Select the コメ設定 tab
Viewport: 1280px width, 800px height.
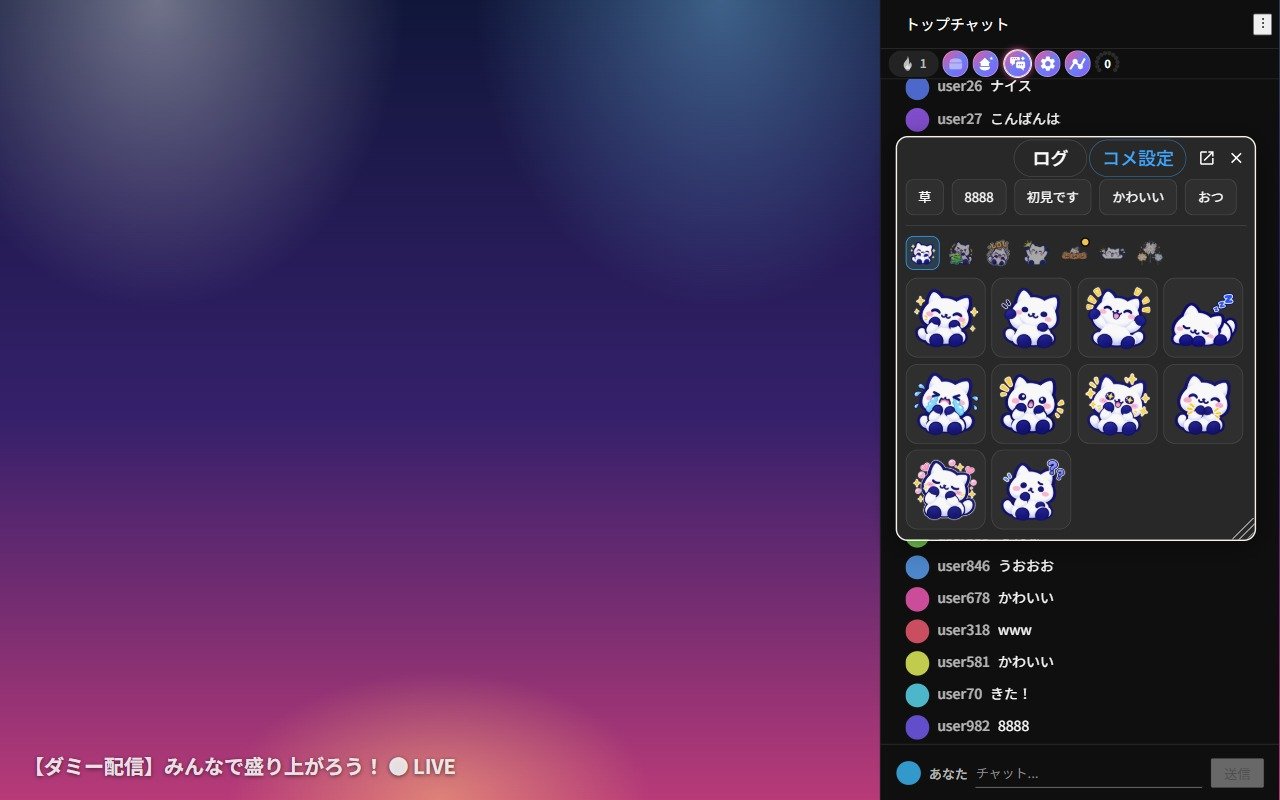1138,158
